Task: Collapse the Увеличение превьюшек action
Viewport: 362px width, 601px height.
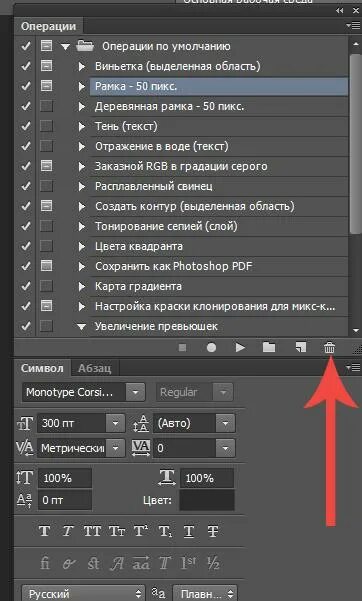Action: 81,327
